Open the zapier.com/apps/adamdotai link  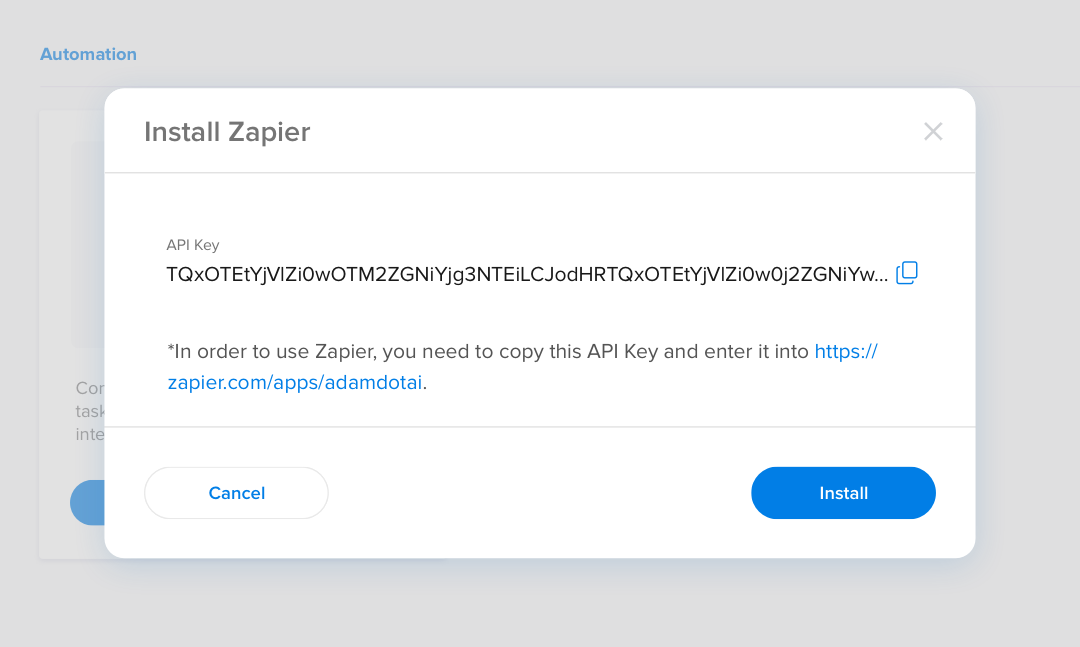pyautogui.click(x=295, y=382)
